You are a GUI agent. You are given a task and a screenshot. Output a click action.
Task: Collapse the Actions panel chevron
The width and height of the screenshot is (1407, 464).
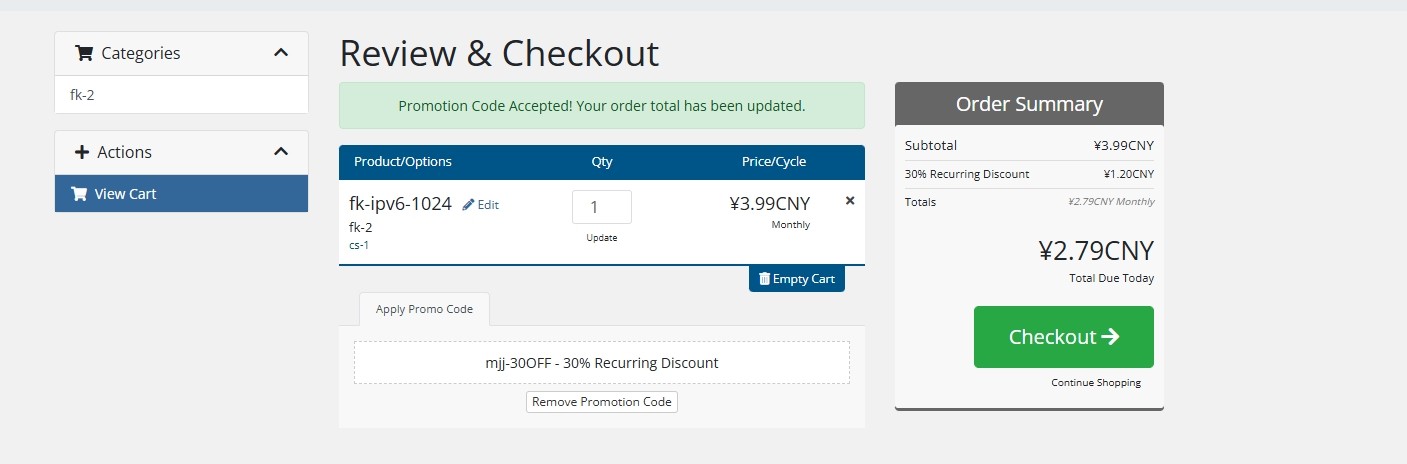click(281, 152)
